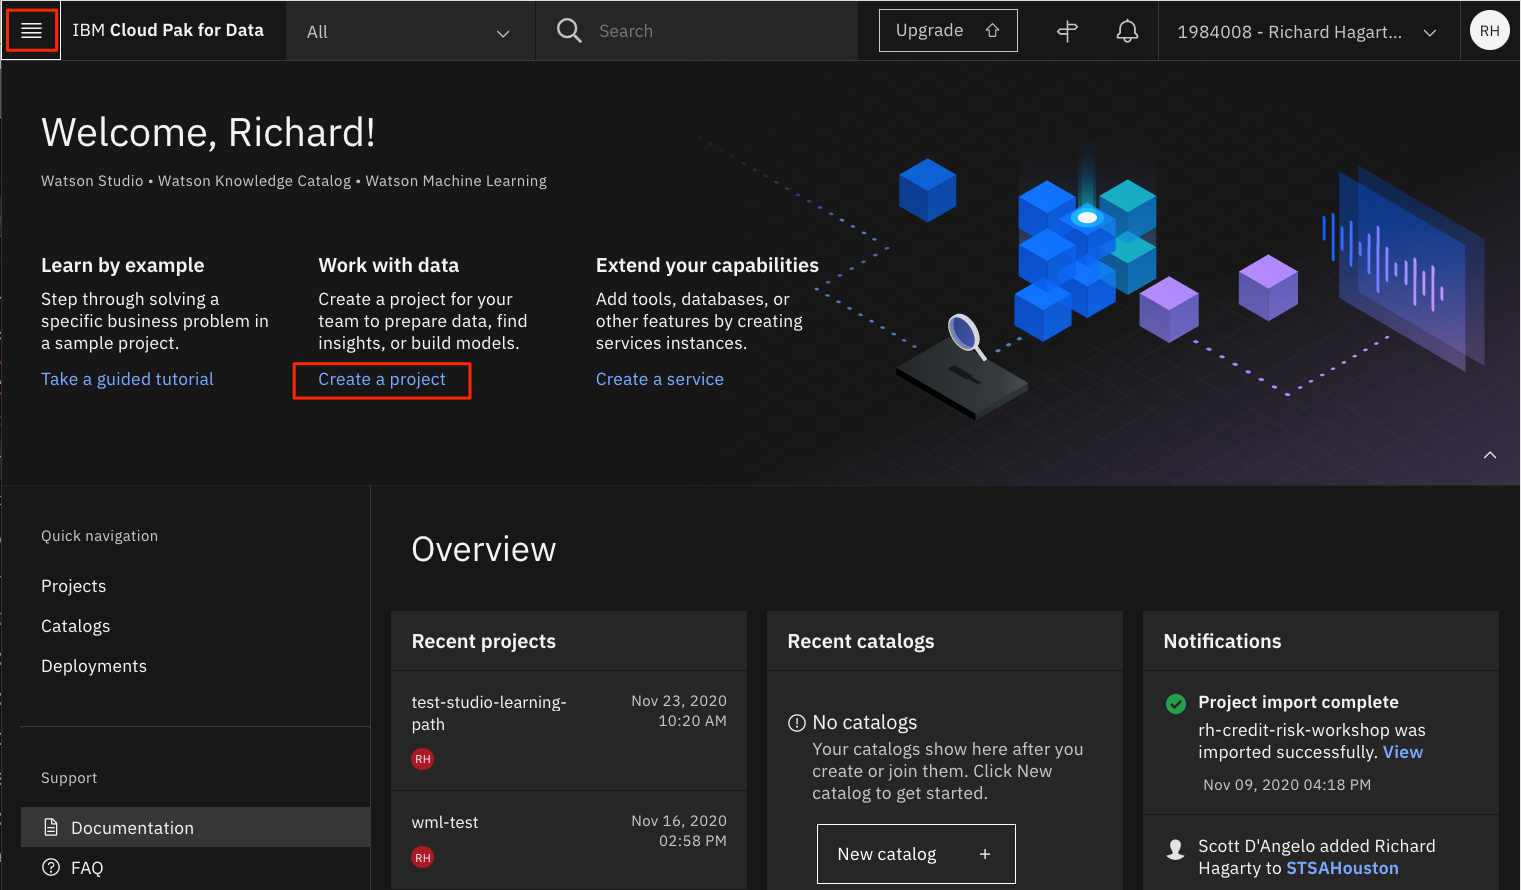
Task: Go to Catalogs in Quick navigation
Action: (x=76, y=626)
